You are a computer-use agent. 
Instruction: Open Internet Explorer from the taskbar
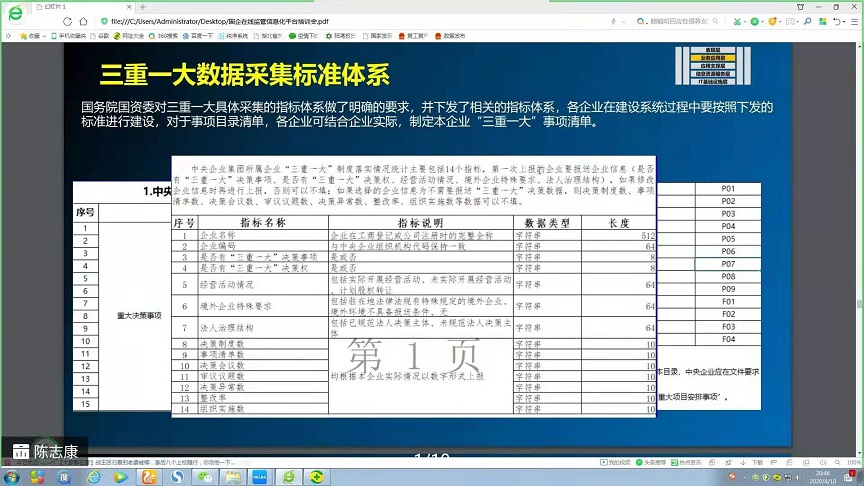click(94, 477)
